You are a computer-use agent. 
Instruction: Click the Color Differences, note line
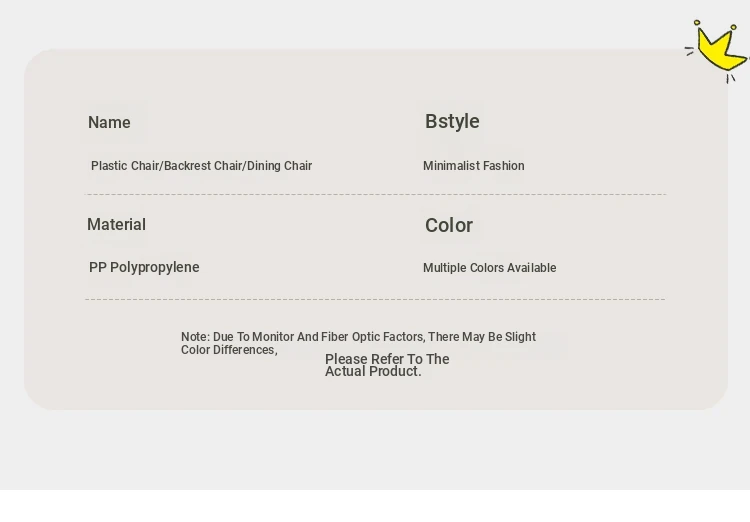228,350
